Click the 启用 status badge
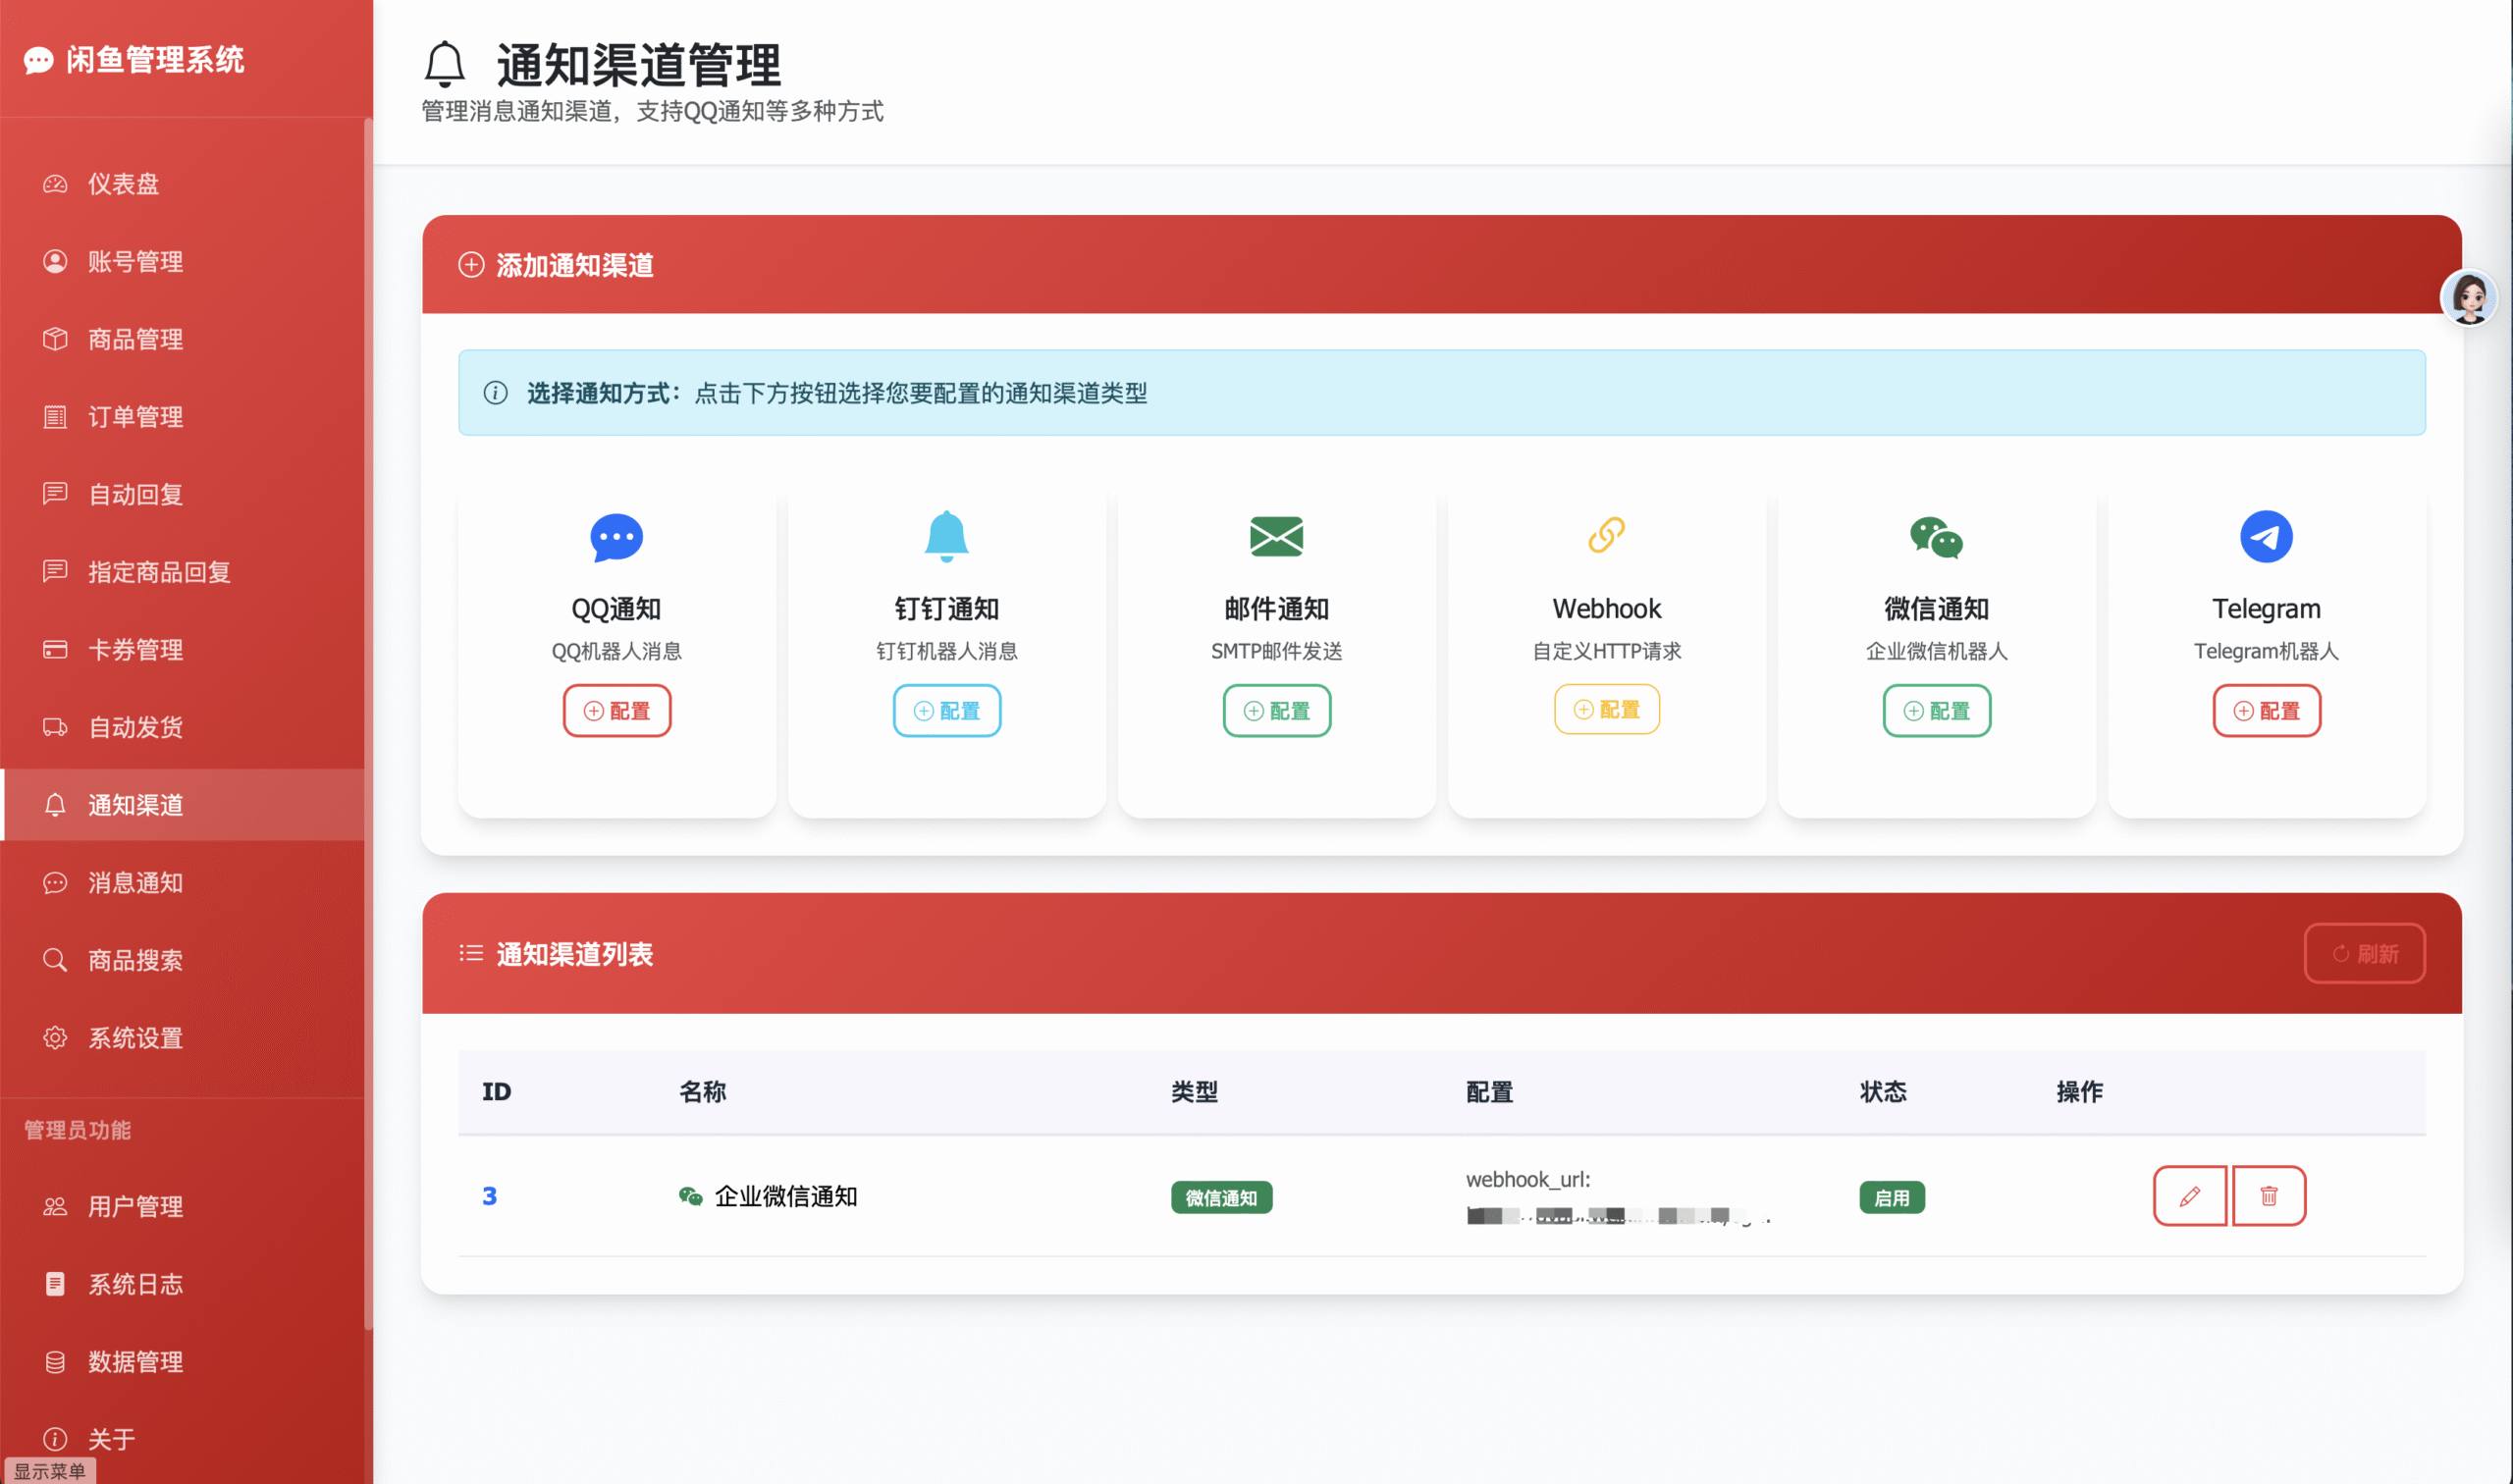This screenshot has height=1484, width=2513. point(1891,1198)
